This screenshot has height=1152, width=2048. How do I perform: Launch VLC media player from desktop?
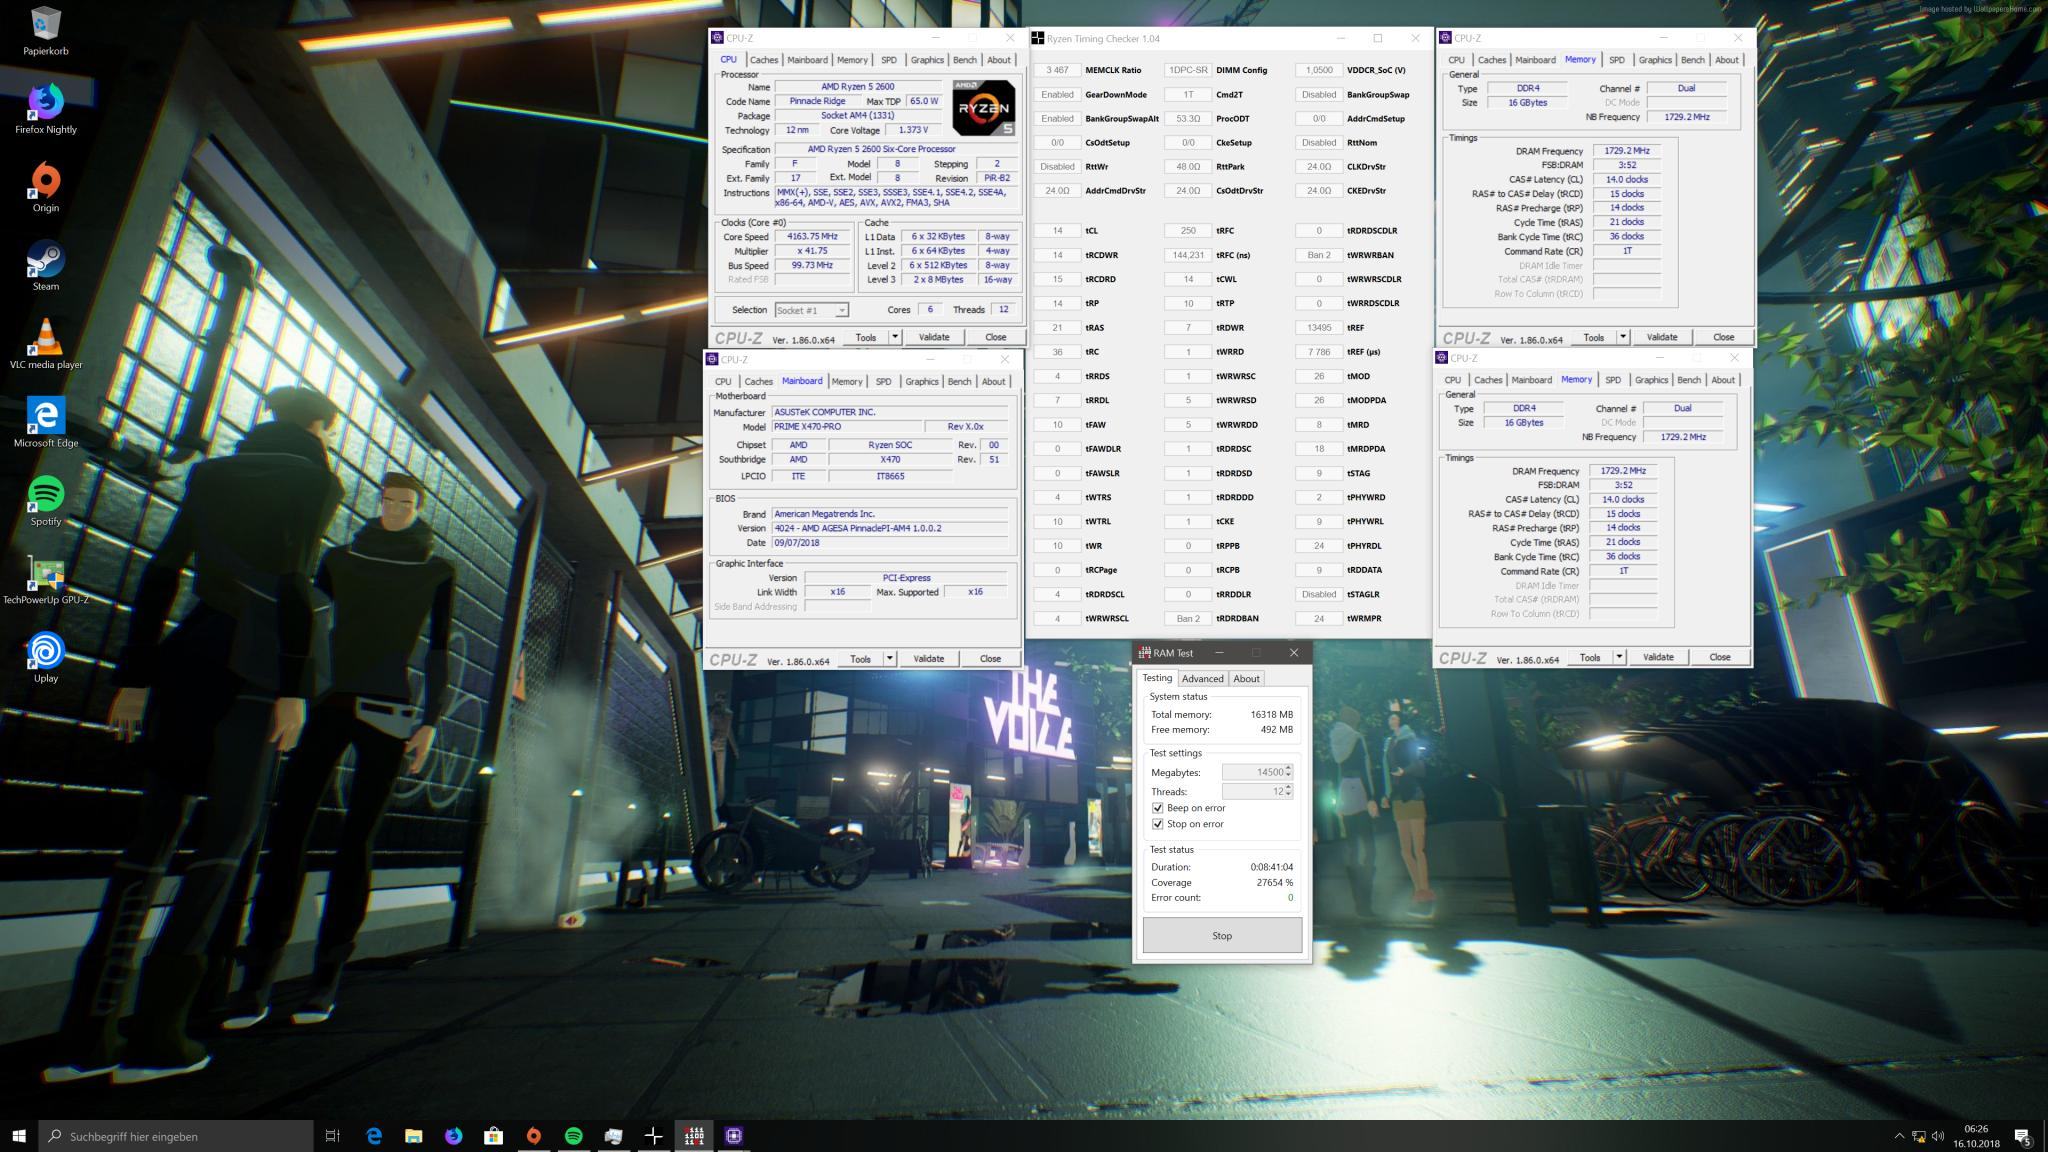point(45,342)
